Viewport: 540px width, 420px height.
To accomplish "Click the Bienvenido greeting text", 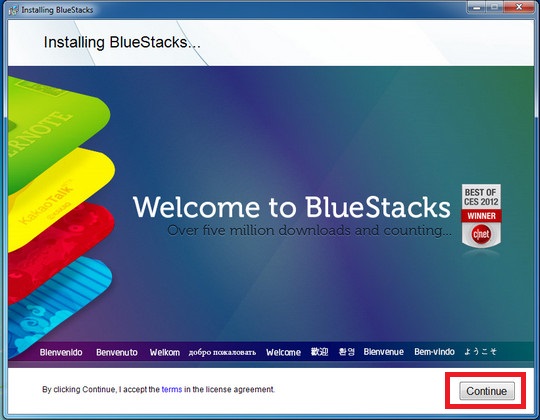I will (x=61, y=352).
